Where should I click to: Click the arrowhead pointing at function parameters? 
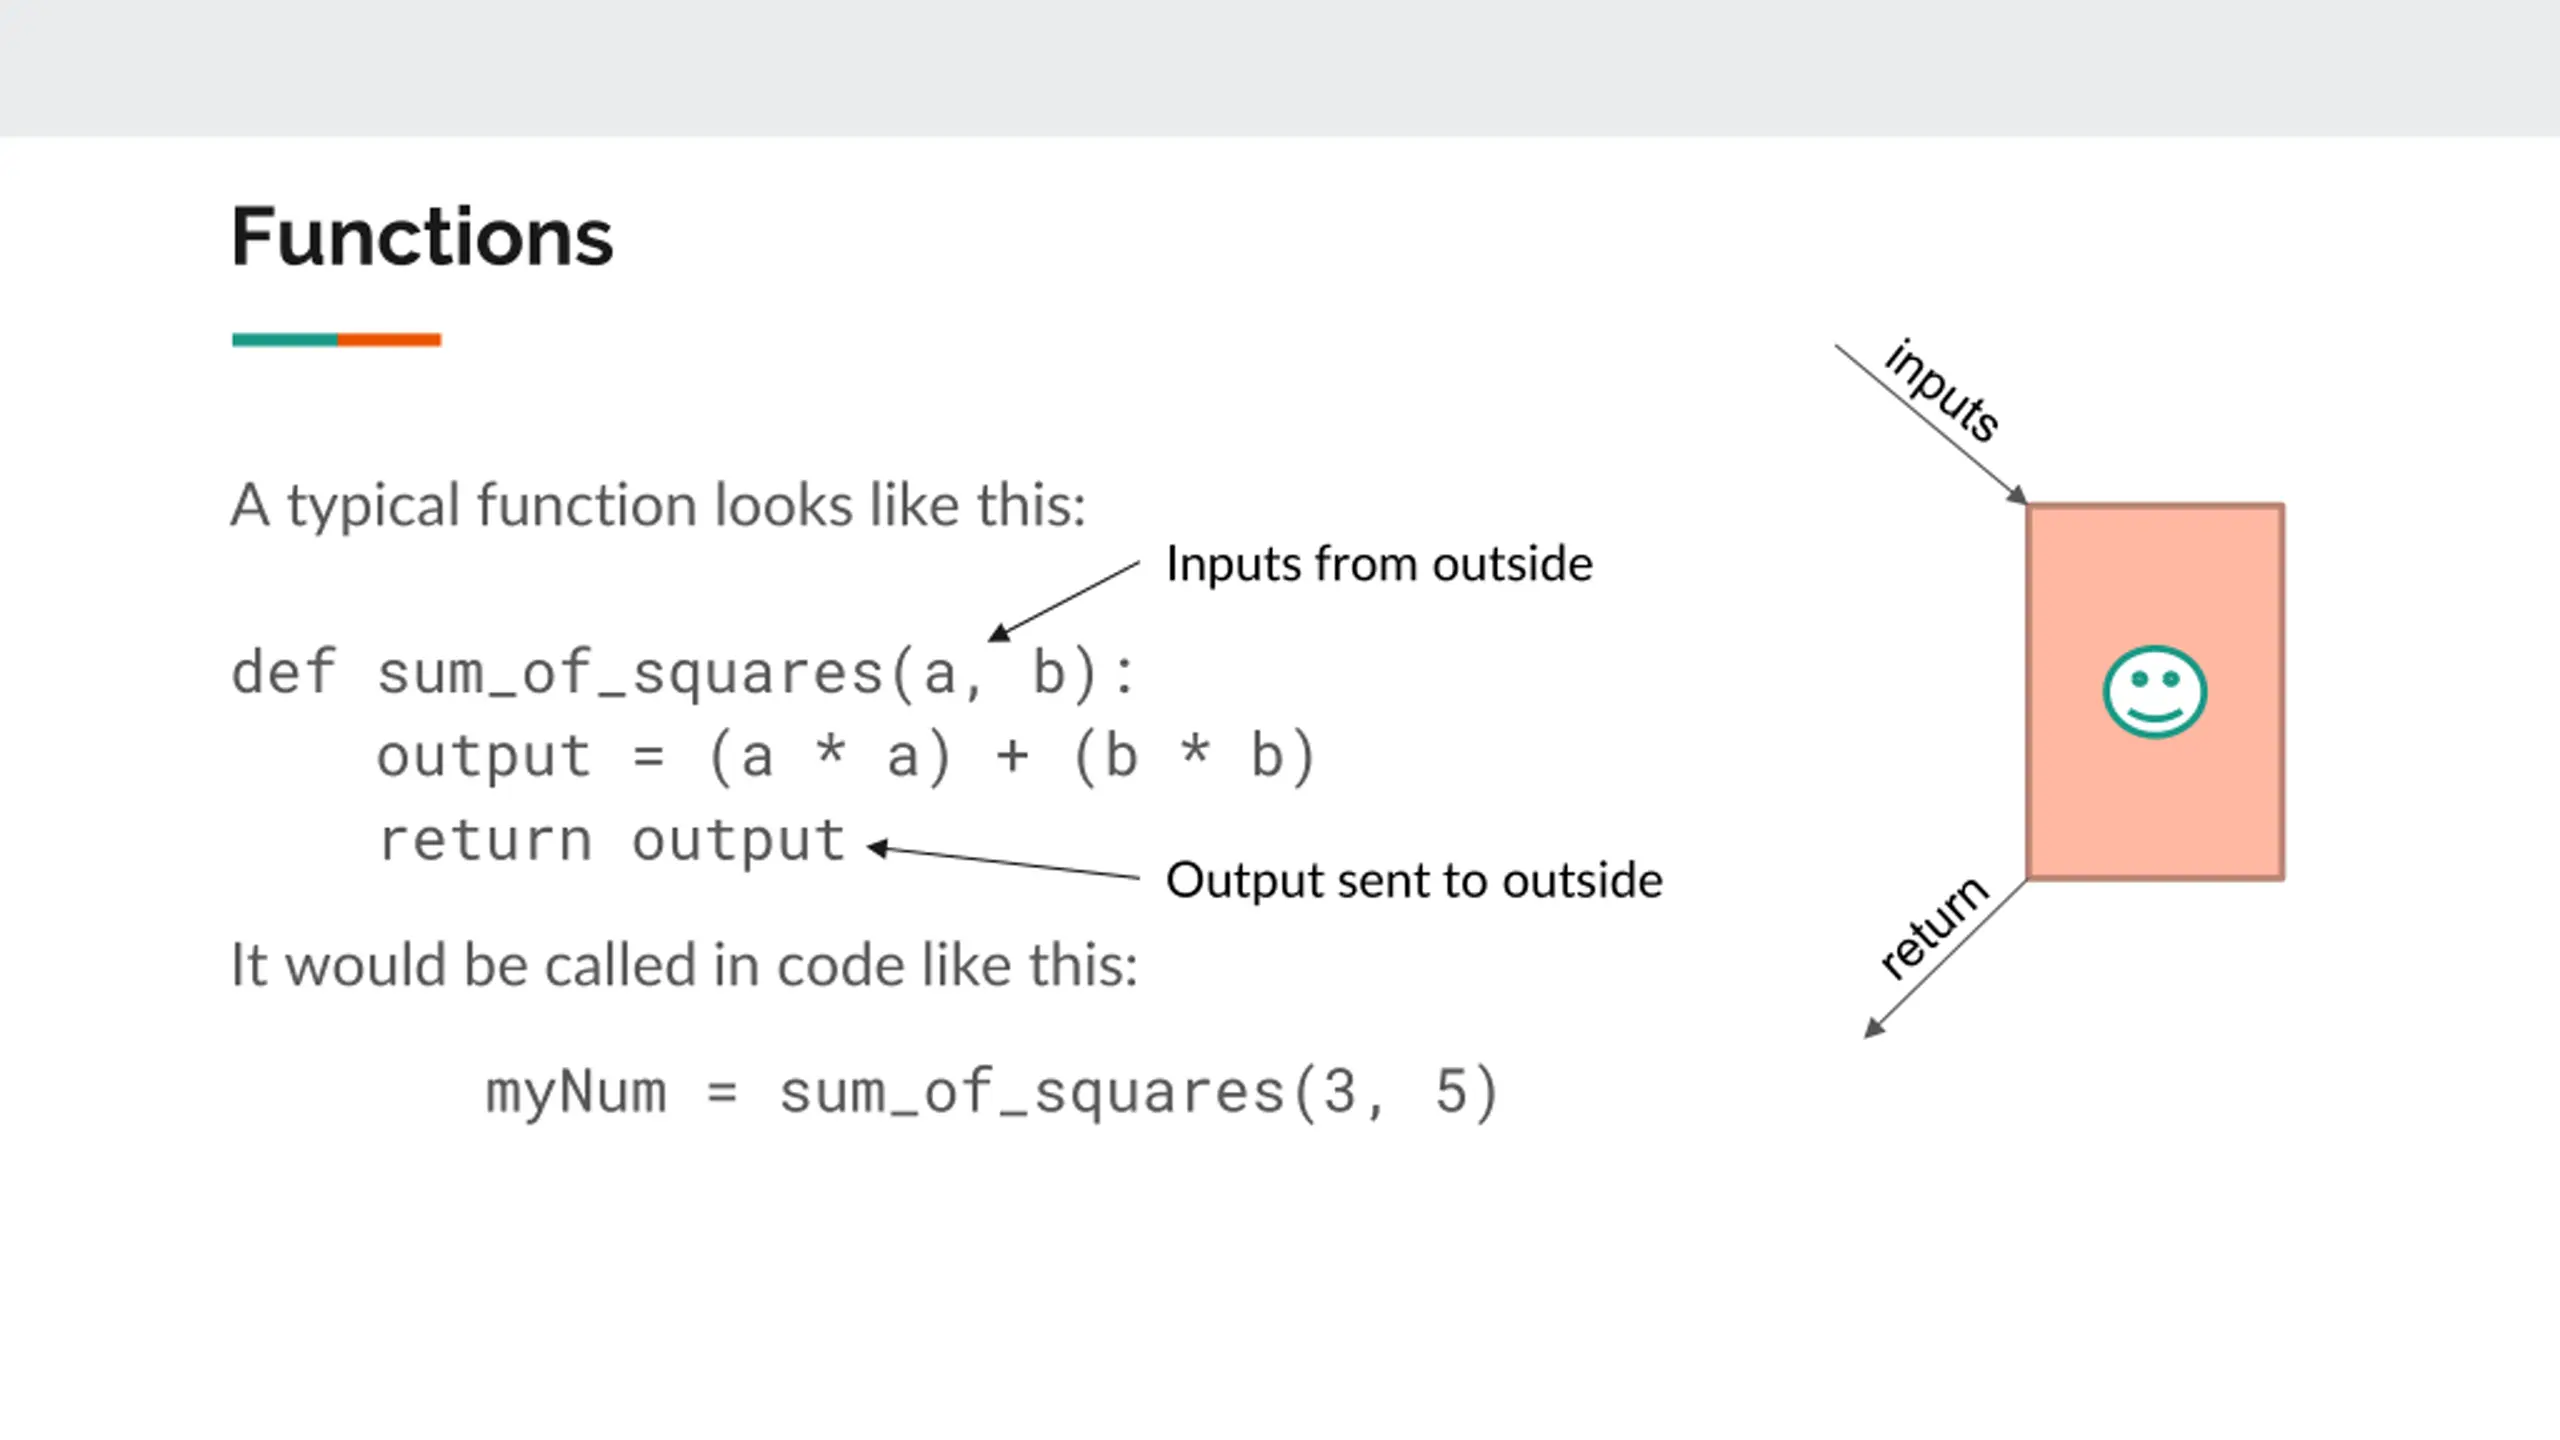point(998,631)
